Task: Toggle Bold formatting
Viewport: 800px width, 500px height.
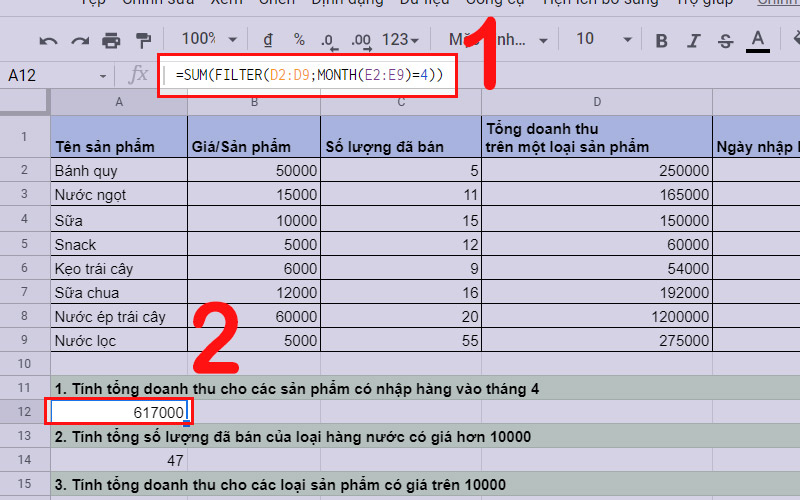Action: (661, 41)
